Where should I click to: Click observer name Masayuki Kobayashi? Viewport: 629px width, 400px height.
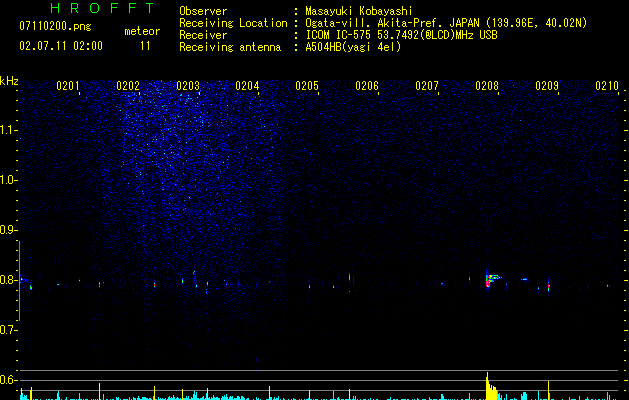point(359,11)
